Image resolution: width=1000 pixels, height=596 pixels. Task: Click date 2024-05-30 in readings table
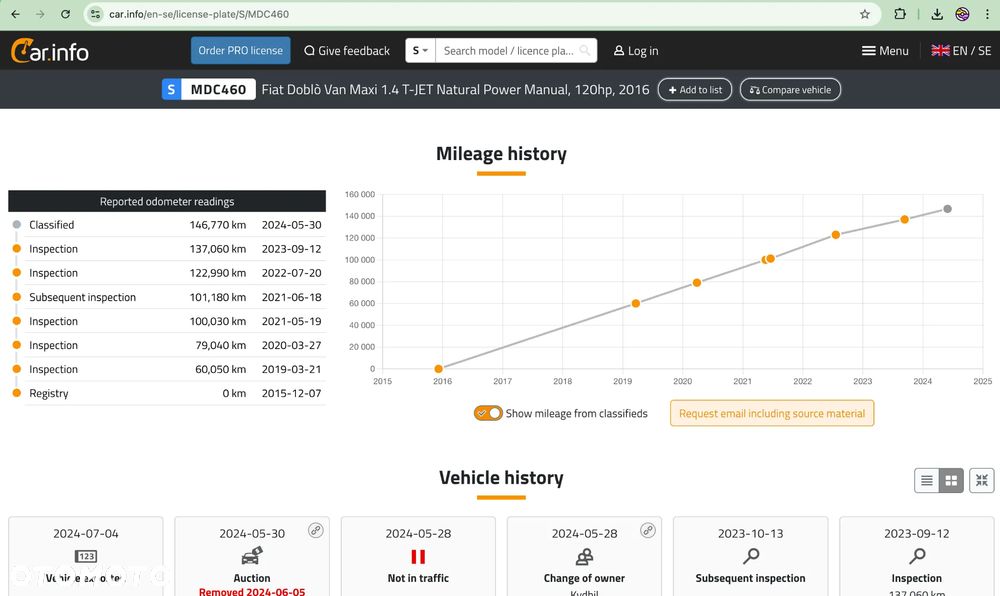pyautogui.click(x=291, y=224)
